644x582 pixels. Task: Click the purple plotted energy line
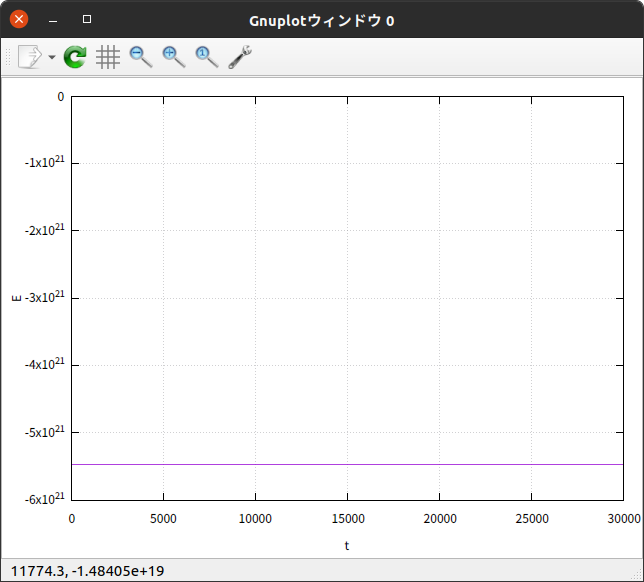tap(347, 464)
